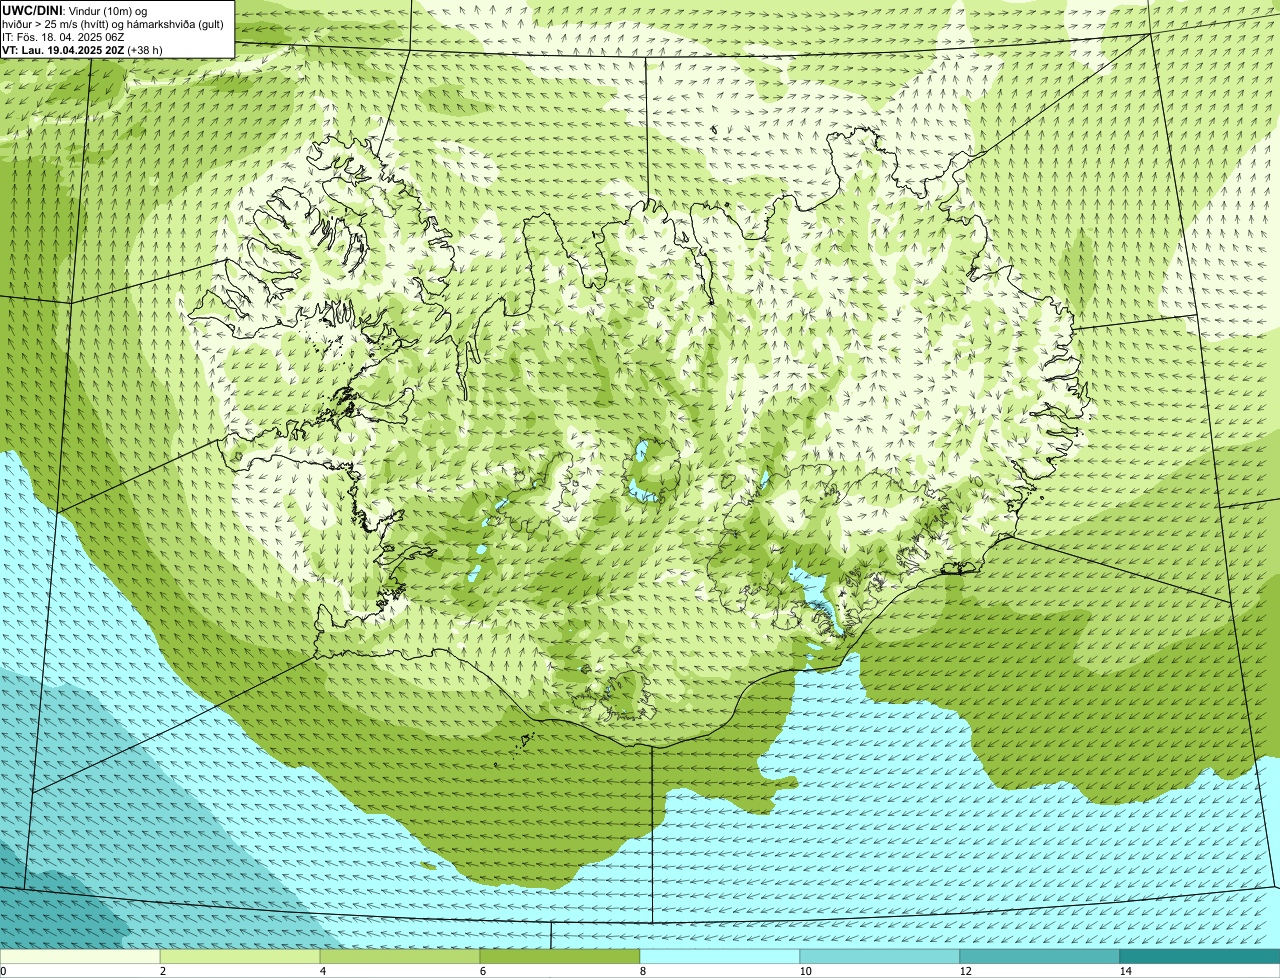This screenshot has width=1280, height=978.
Task: Click the pale yellow 0–2 m/s legend swatch
Action: (x=80, y=956)
